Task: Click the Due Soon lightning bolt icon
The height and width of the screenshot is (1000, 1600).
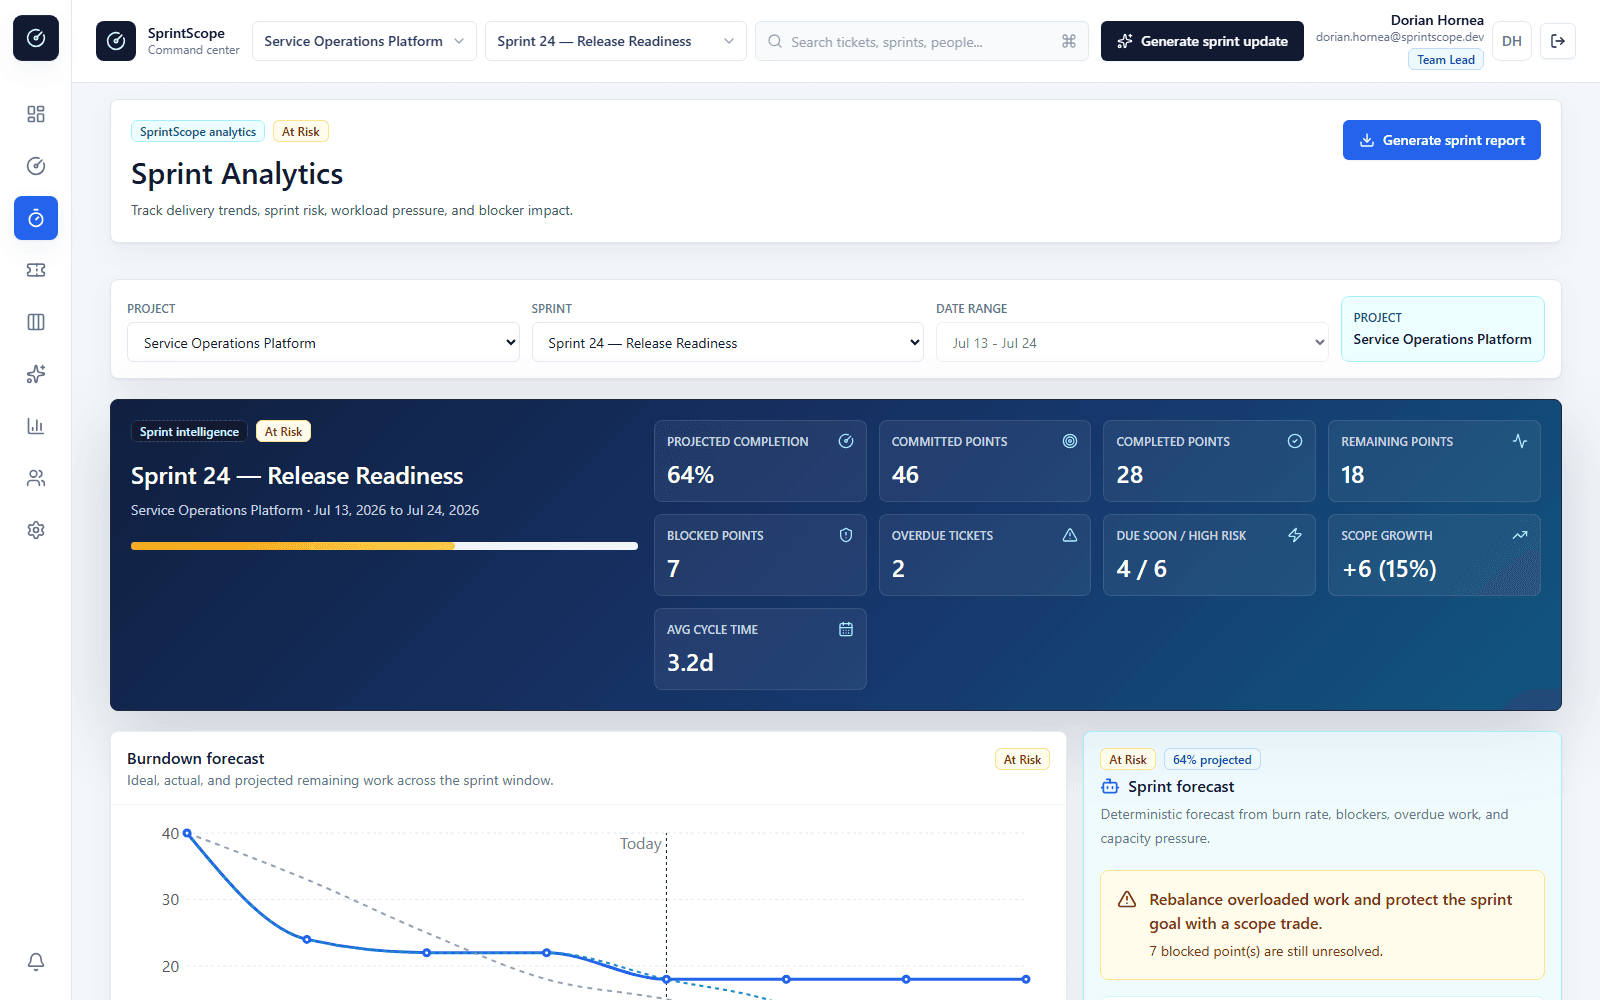Action: 1295,535
